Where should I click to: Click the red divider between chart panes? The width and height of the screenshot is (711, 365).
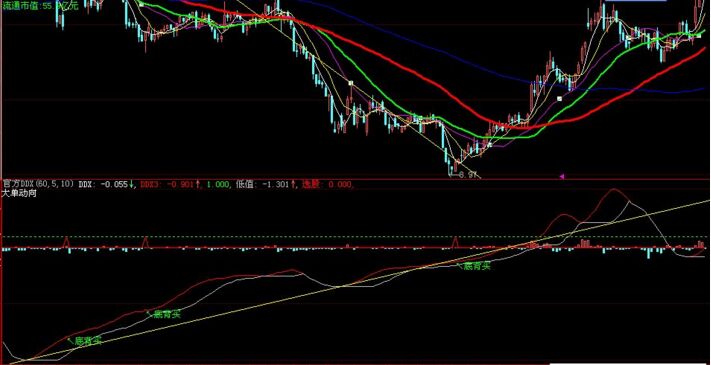[x=356, y=180]
